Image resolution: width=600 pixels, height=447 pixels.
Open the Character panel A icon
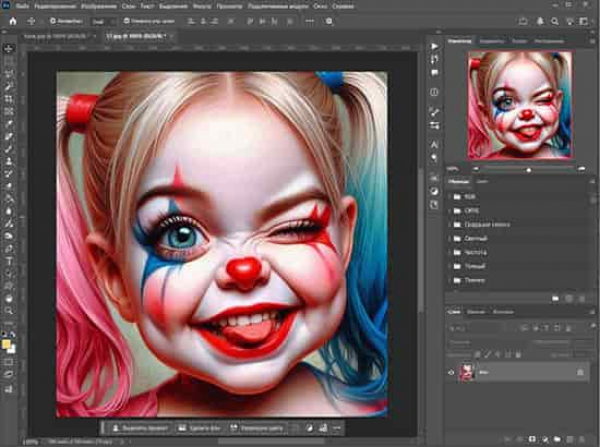(434, 145)
